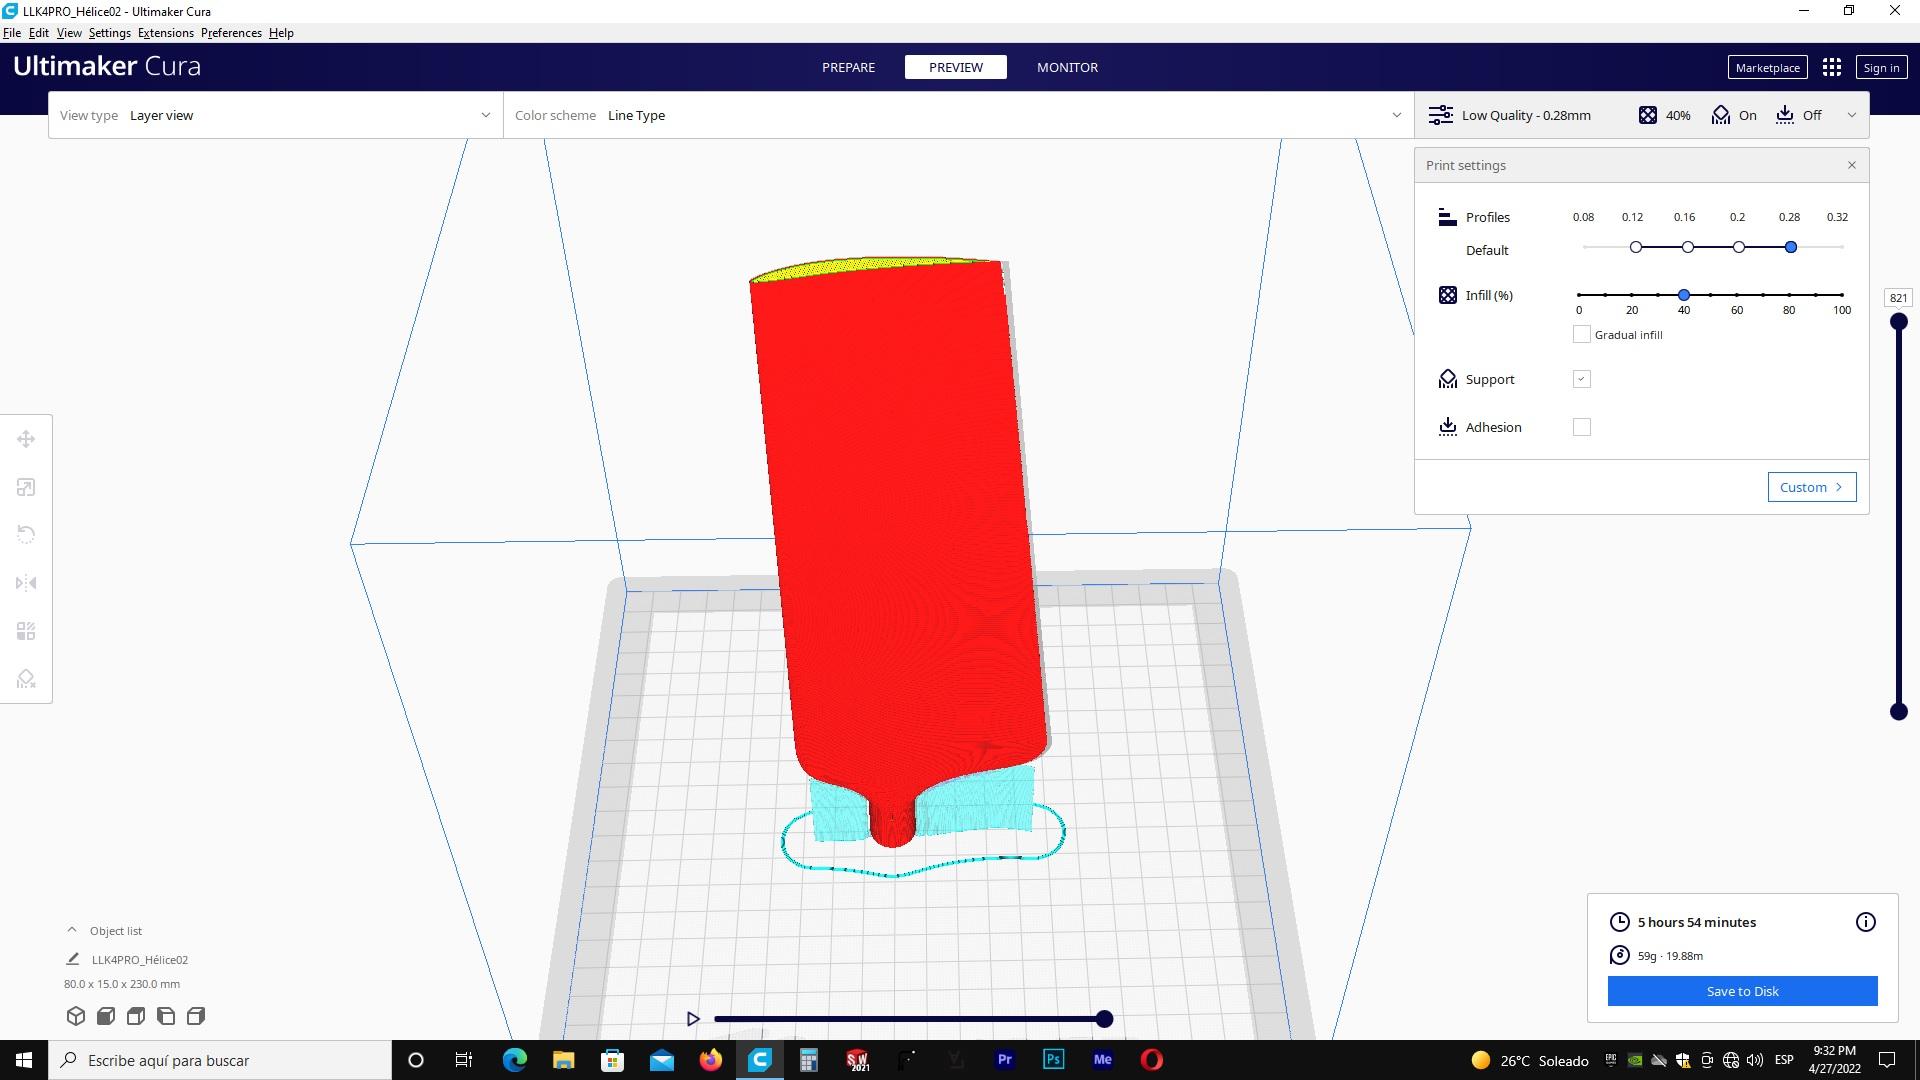Select the Support Blocker tool icon

pyautogui.click(x=26, y=679)
